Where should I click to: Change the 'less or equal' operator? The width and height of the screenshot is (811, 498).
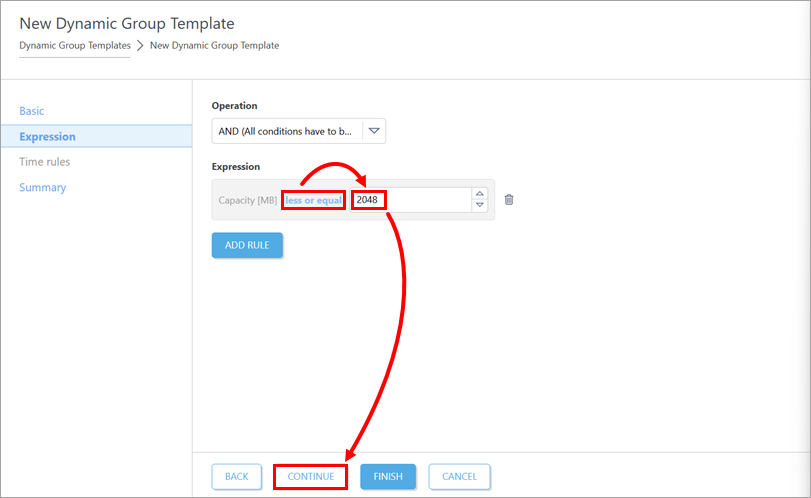point(313,200)
